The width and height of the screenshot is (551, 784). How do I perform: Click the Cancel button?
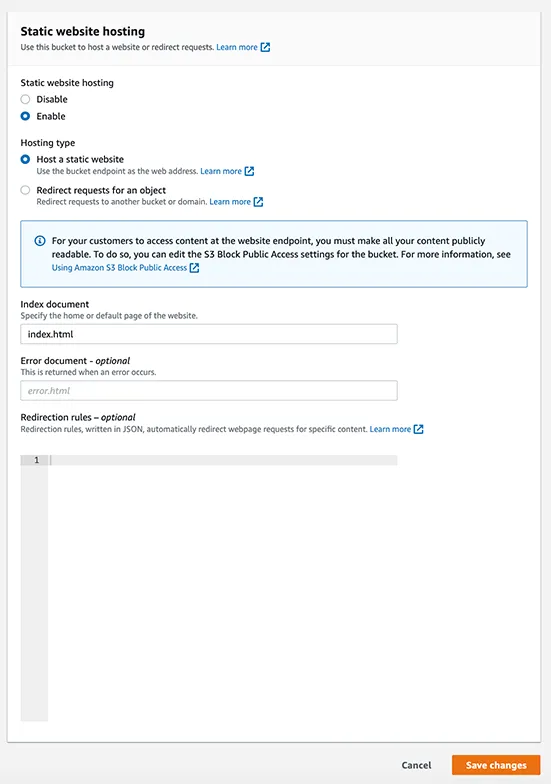point(416,765)
